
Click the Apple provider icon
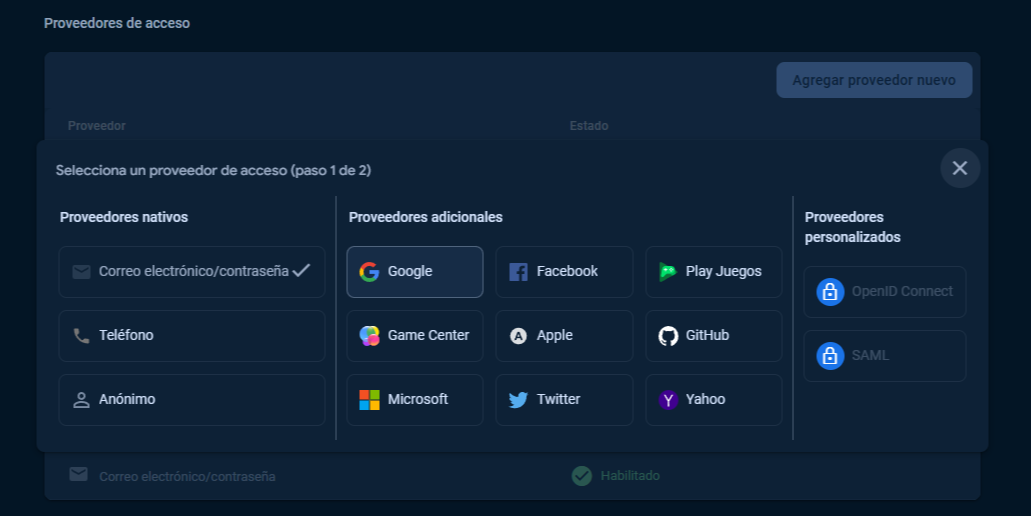point(518,336)
